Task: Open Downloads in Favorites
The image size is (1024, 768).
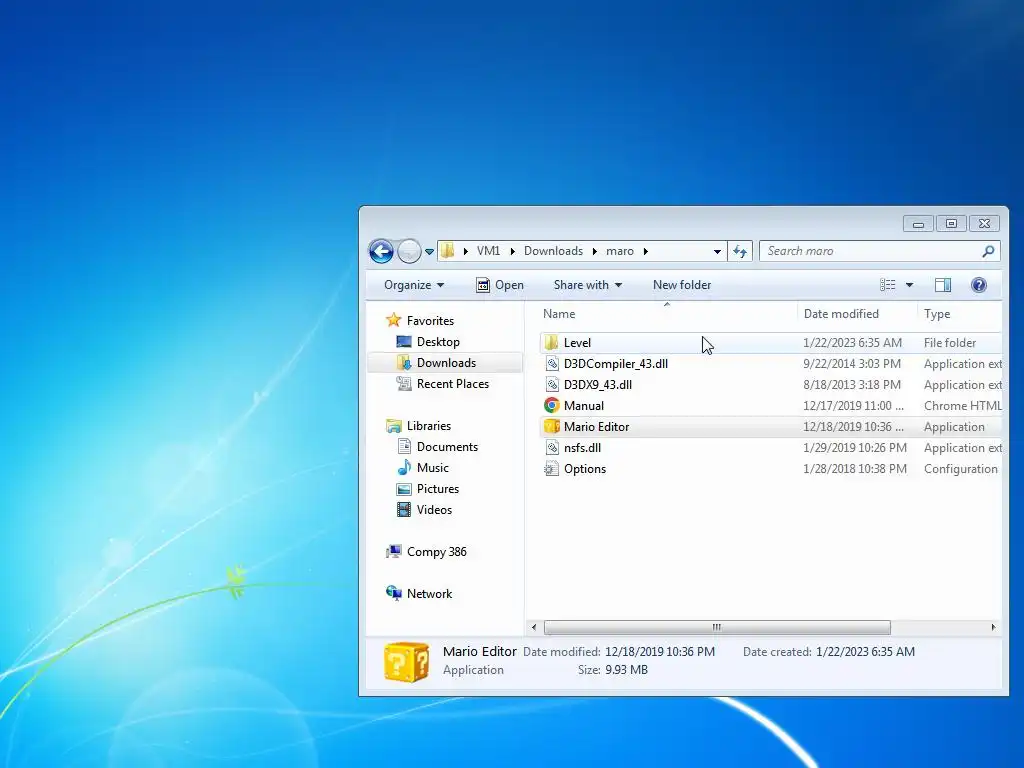Action: coord(446,362)
